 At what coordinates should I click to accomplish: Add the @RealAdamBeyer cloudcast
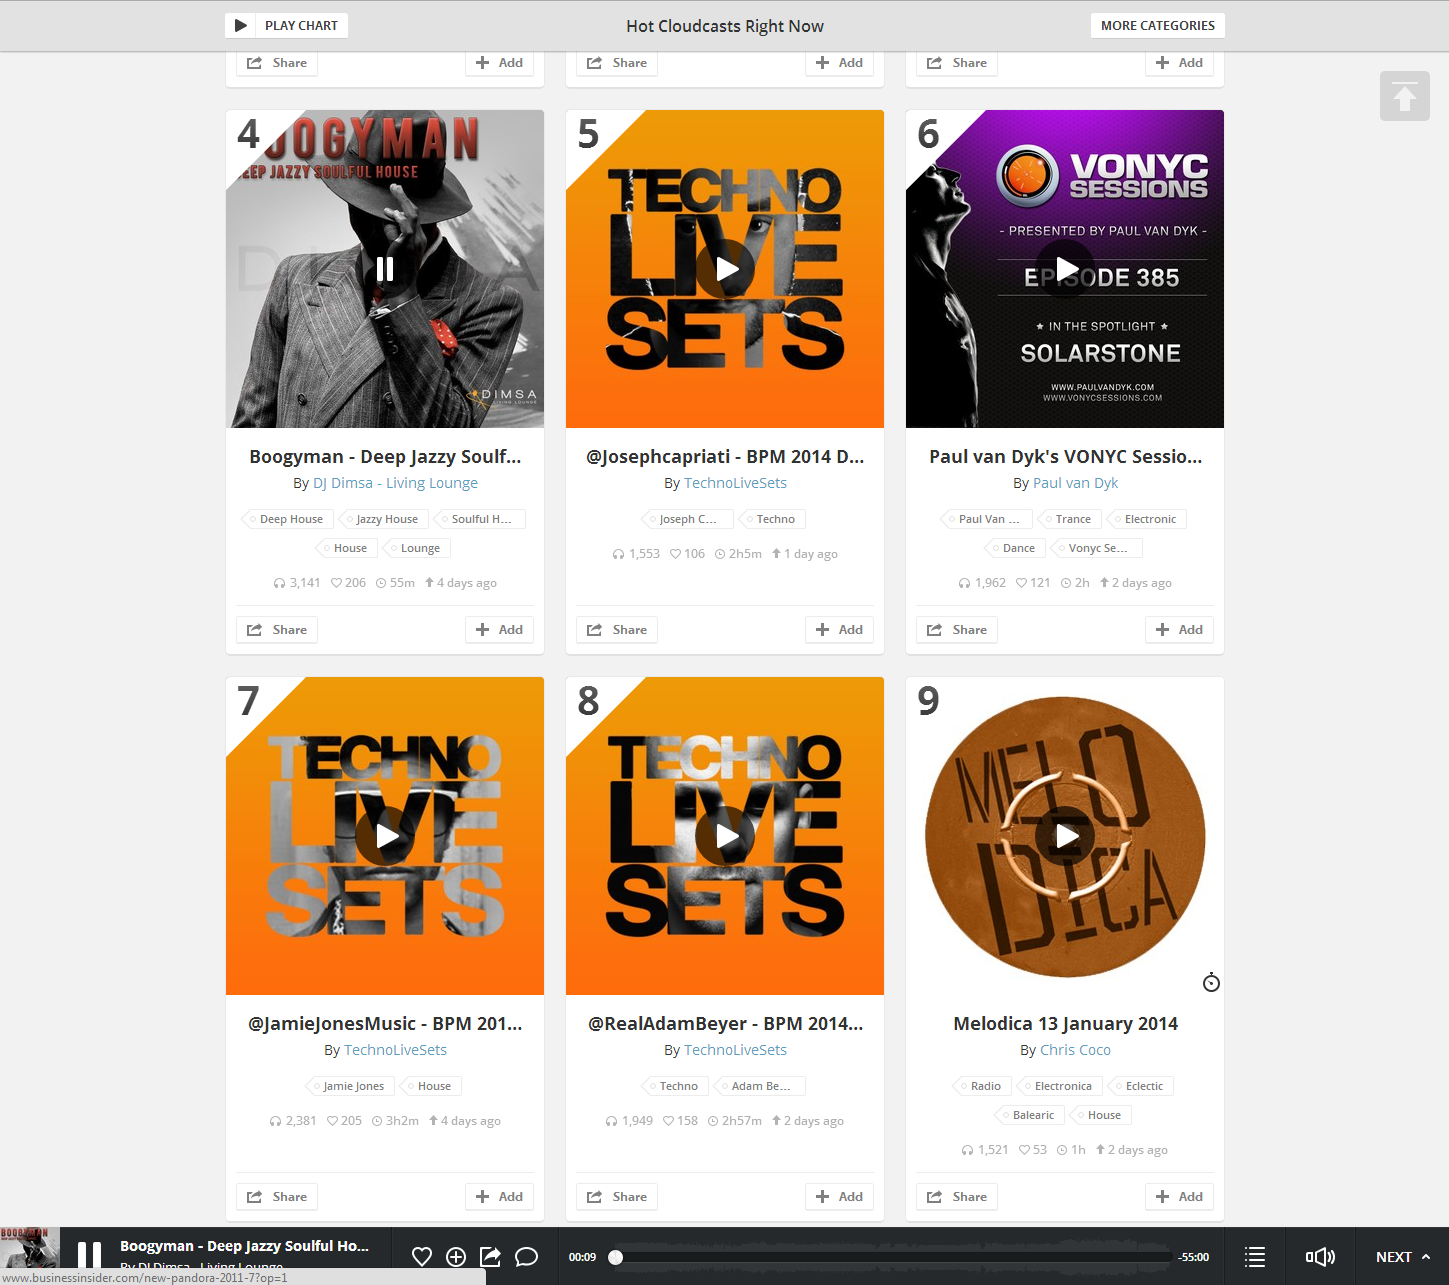pos(839,1197)
